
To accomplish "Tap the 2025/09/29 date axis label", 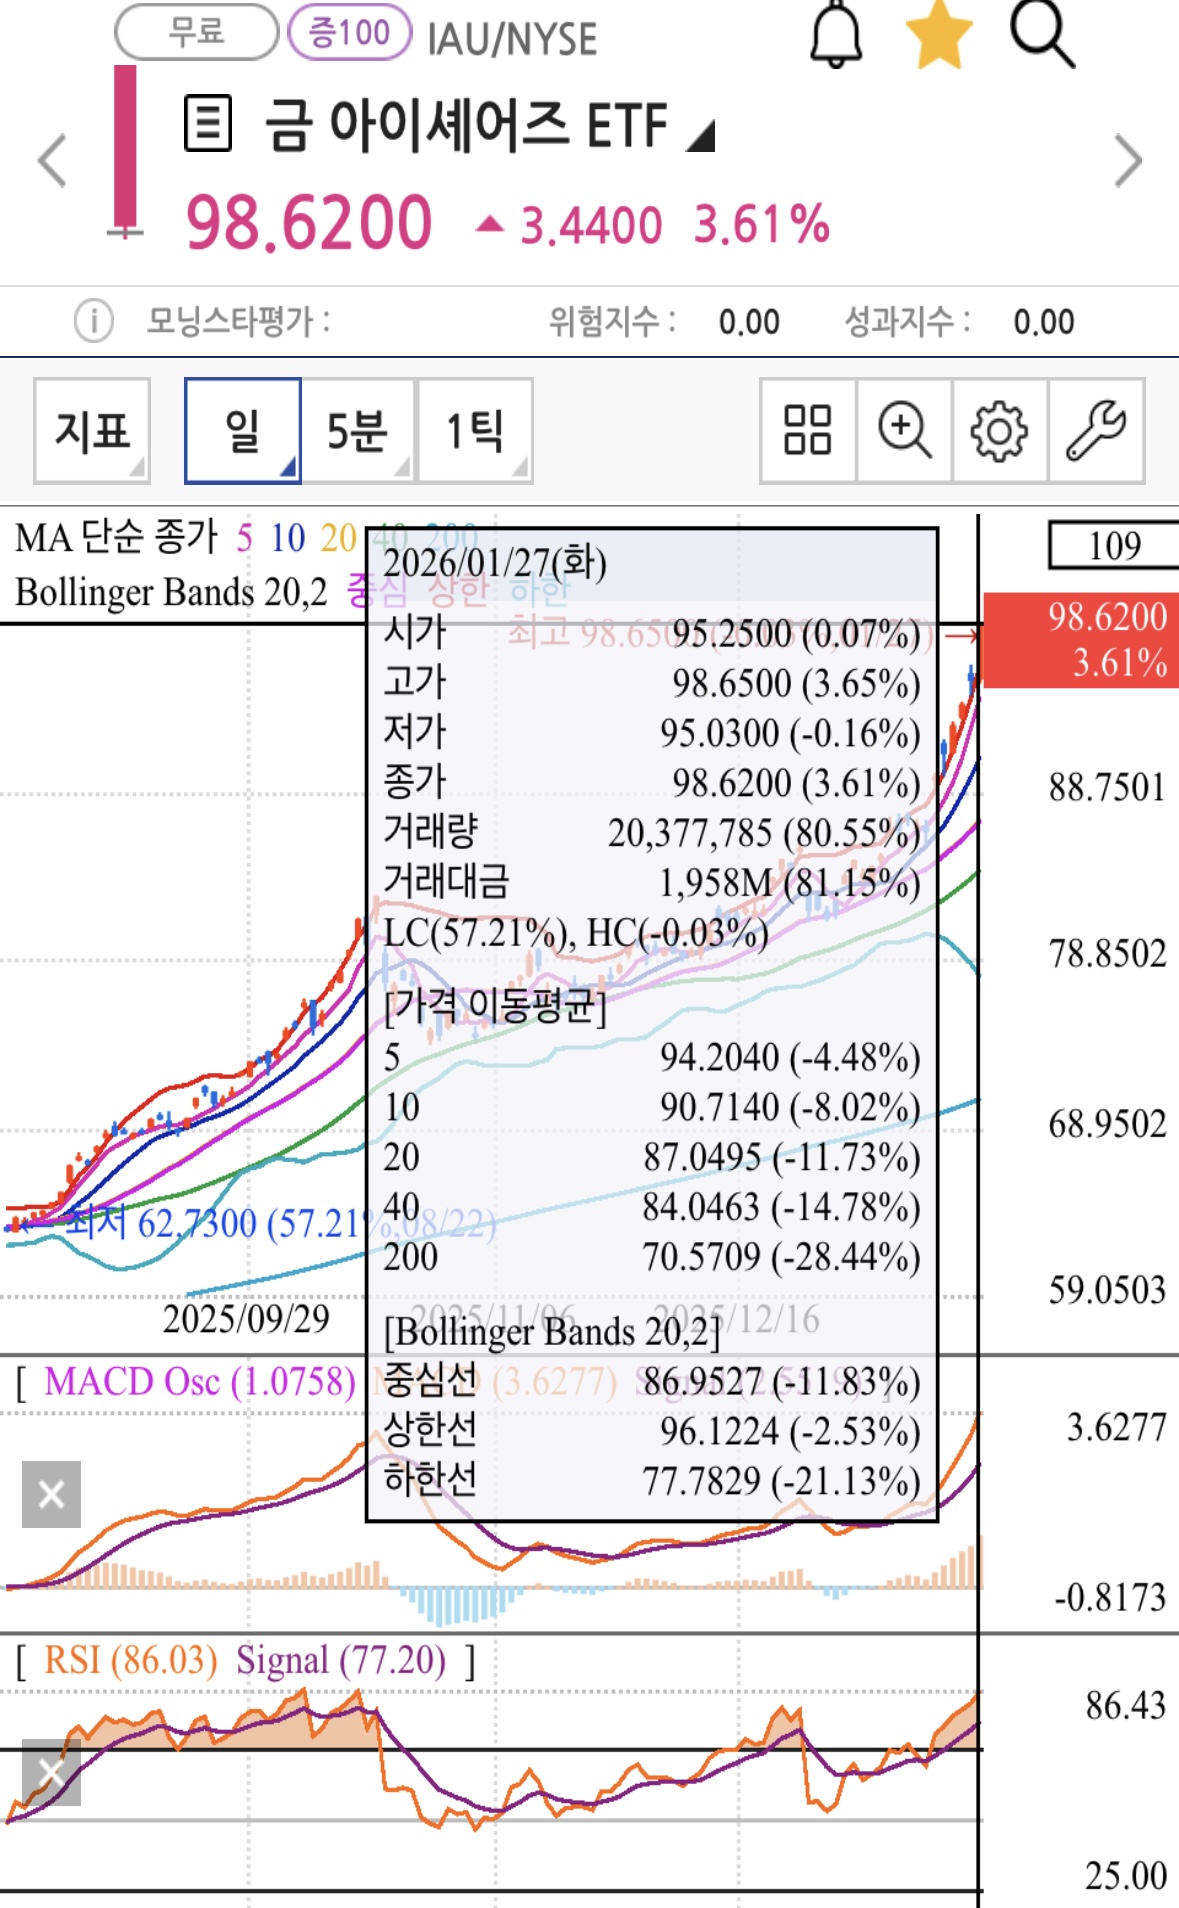I will [x=246, y=1318].
